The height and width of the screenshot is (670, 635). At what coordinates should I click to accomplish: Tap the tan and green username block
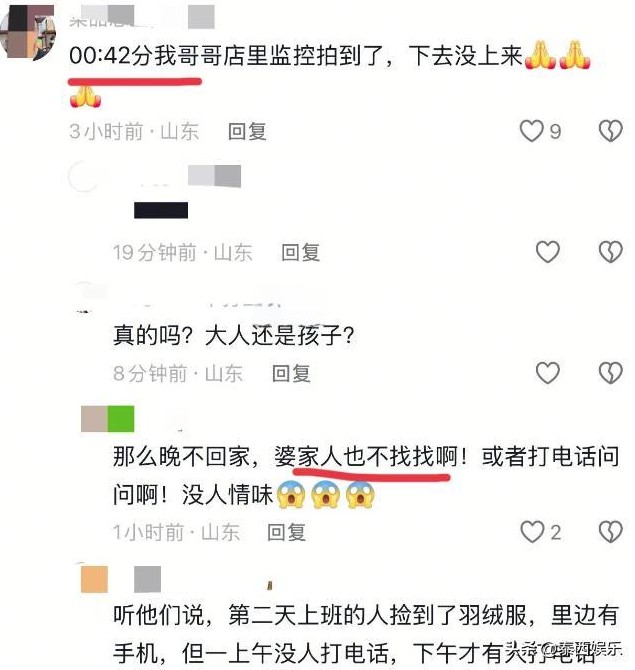coord(107,419)
